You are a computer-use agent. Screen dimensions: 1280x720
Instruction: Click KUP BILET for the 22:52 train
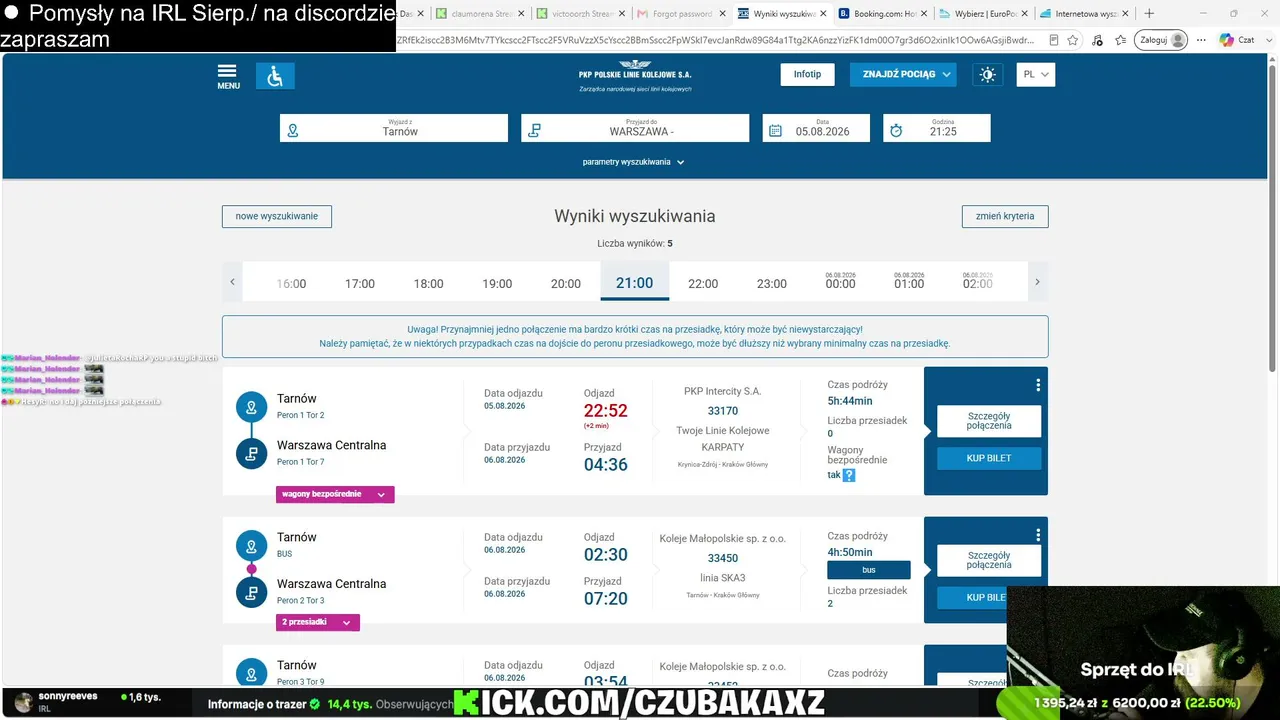[989, 458]
